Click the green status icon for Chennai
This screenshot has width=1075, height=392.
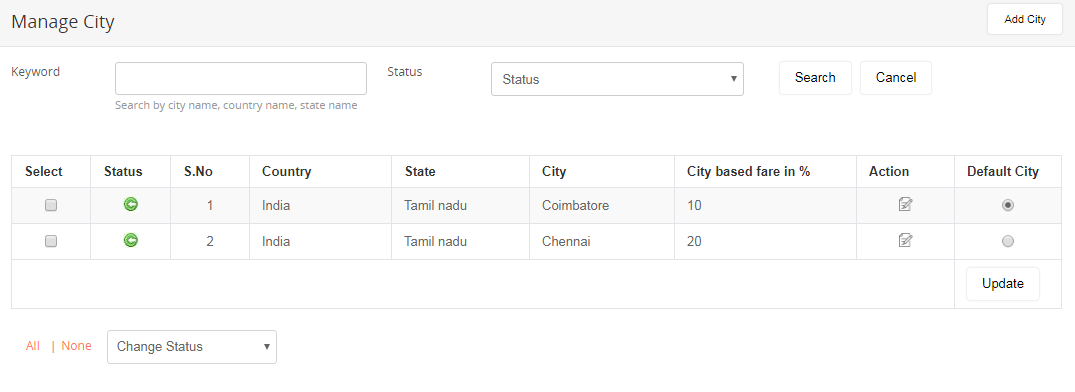(130, 241)
